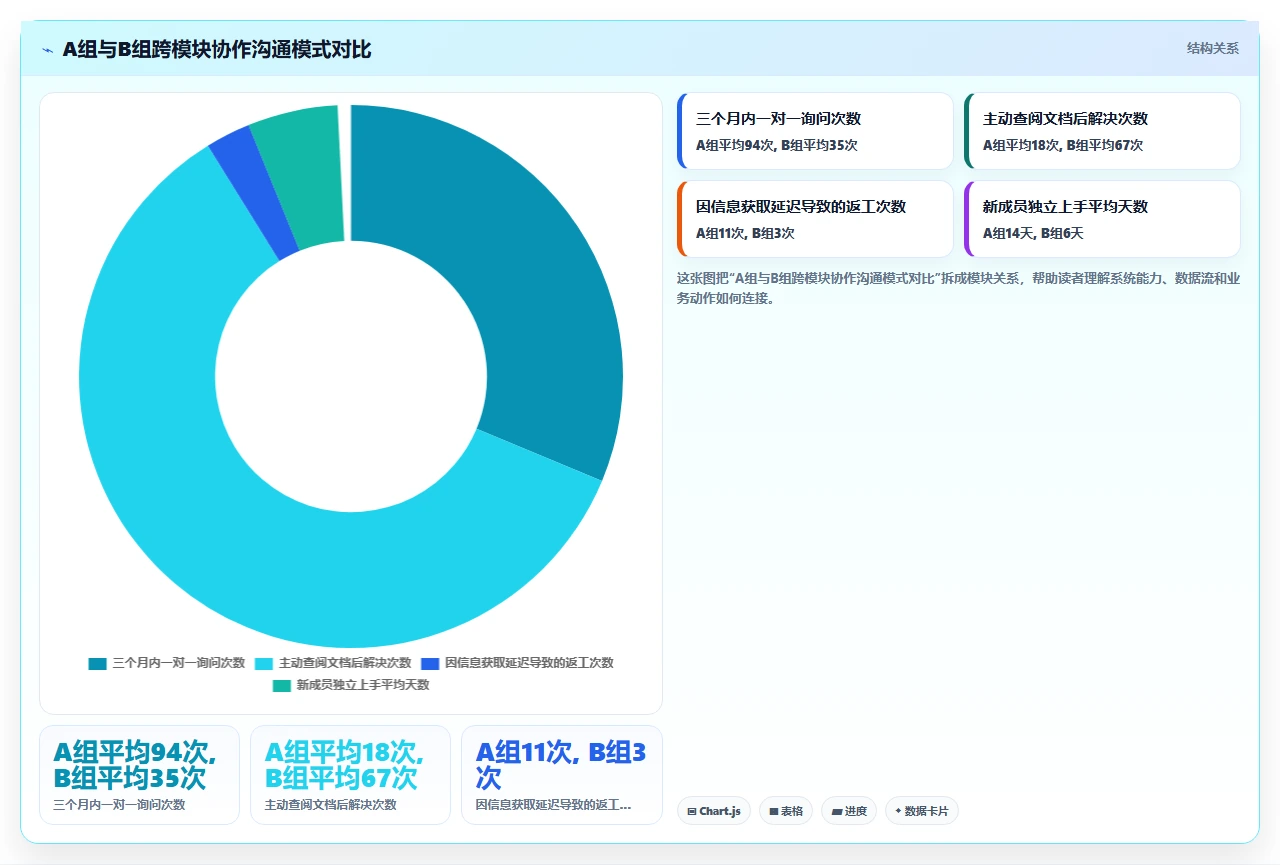Click the 结构关系 label in header
This screenshot has width=1280, height=865.
click(1213, 48)
